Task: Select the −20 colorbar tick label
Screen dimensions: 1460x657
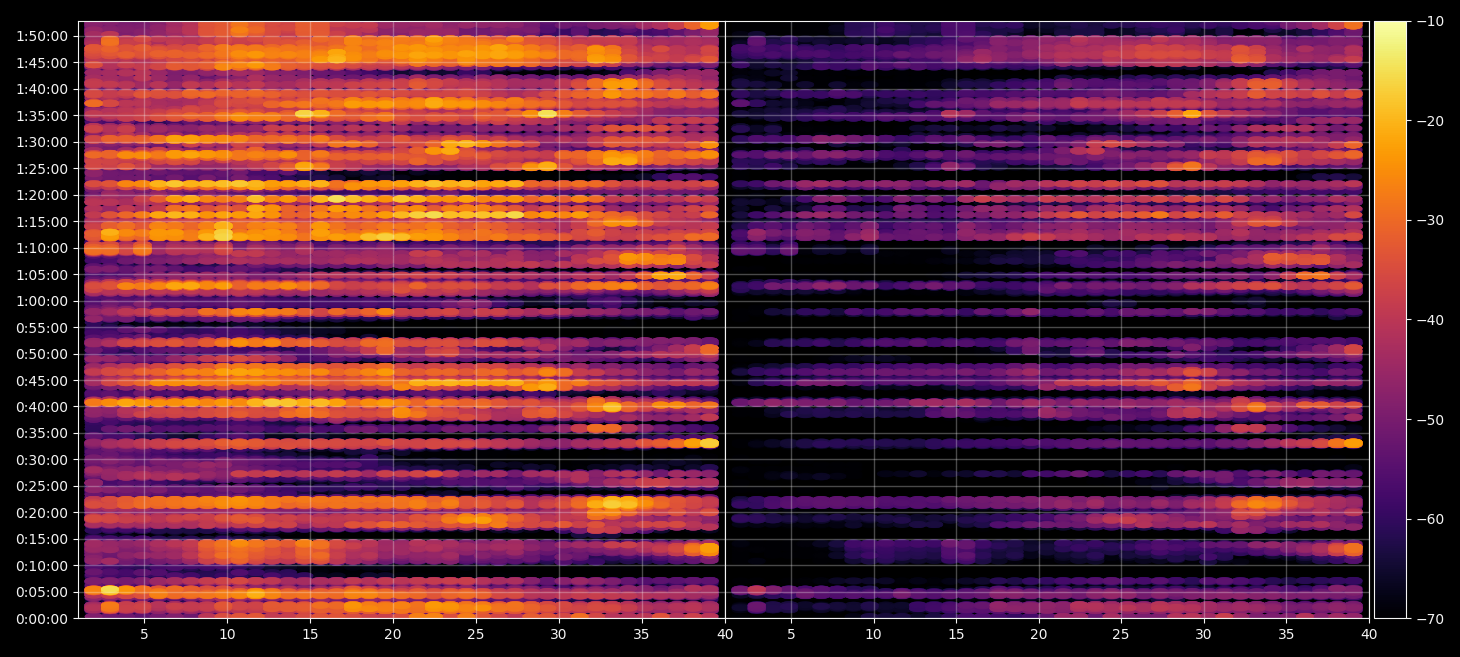Action: (x=1430, y=121)
